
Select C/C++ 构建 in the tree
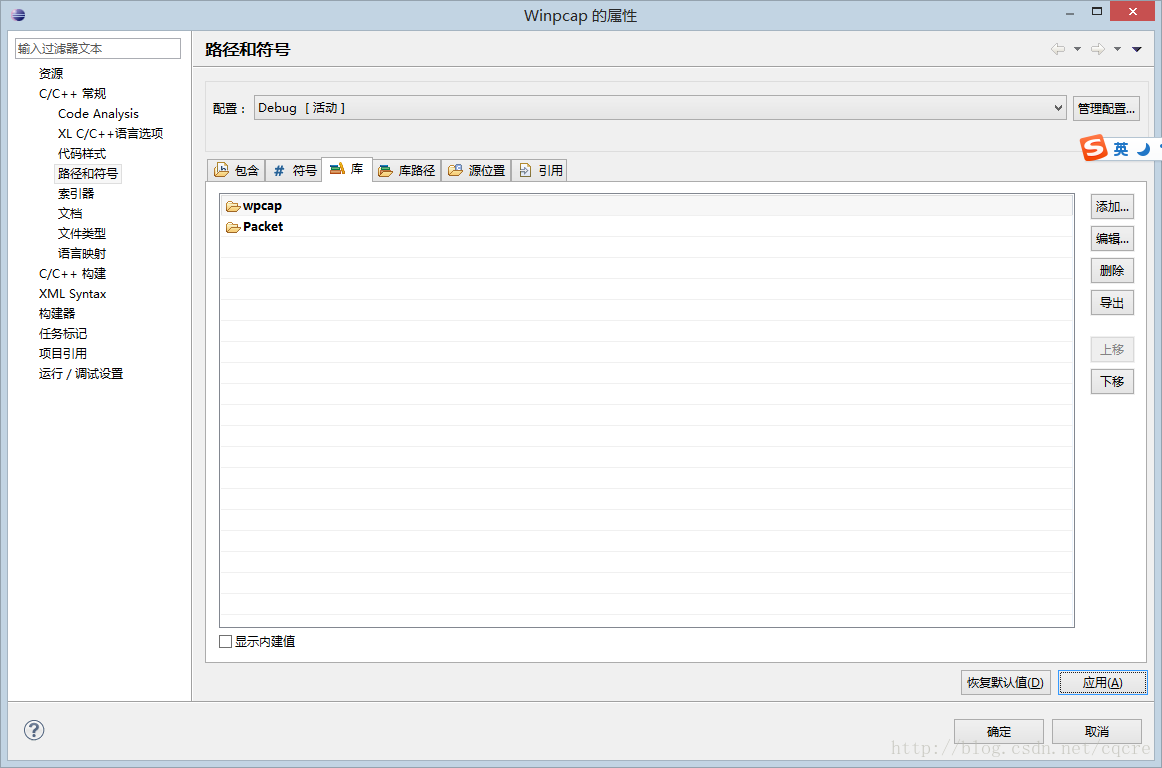pyautogui.click(x=73, y=274)
